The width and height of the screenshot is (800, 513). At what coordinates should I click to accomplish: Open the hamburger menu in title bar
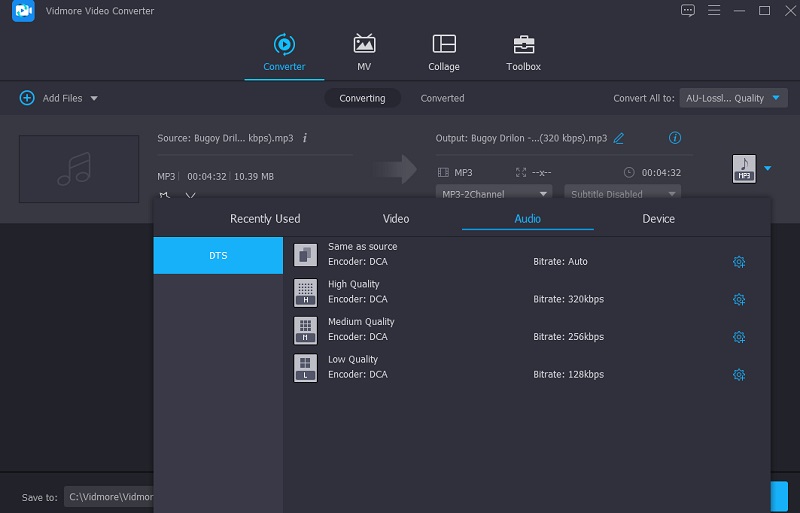click(713, 11)
